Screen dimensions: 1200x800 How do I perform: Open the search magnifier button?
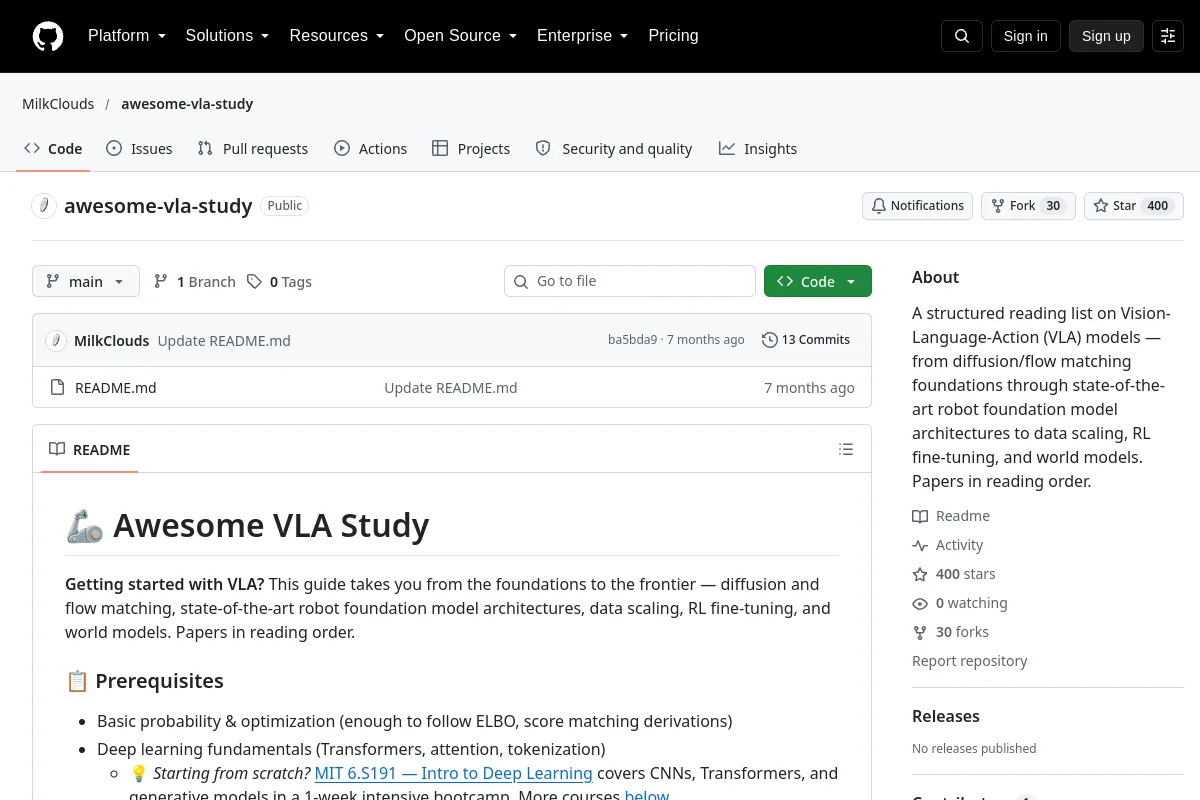(x=962, y=36)
